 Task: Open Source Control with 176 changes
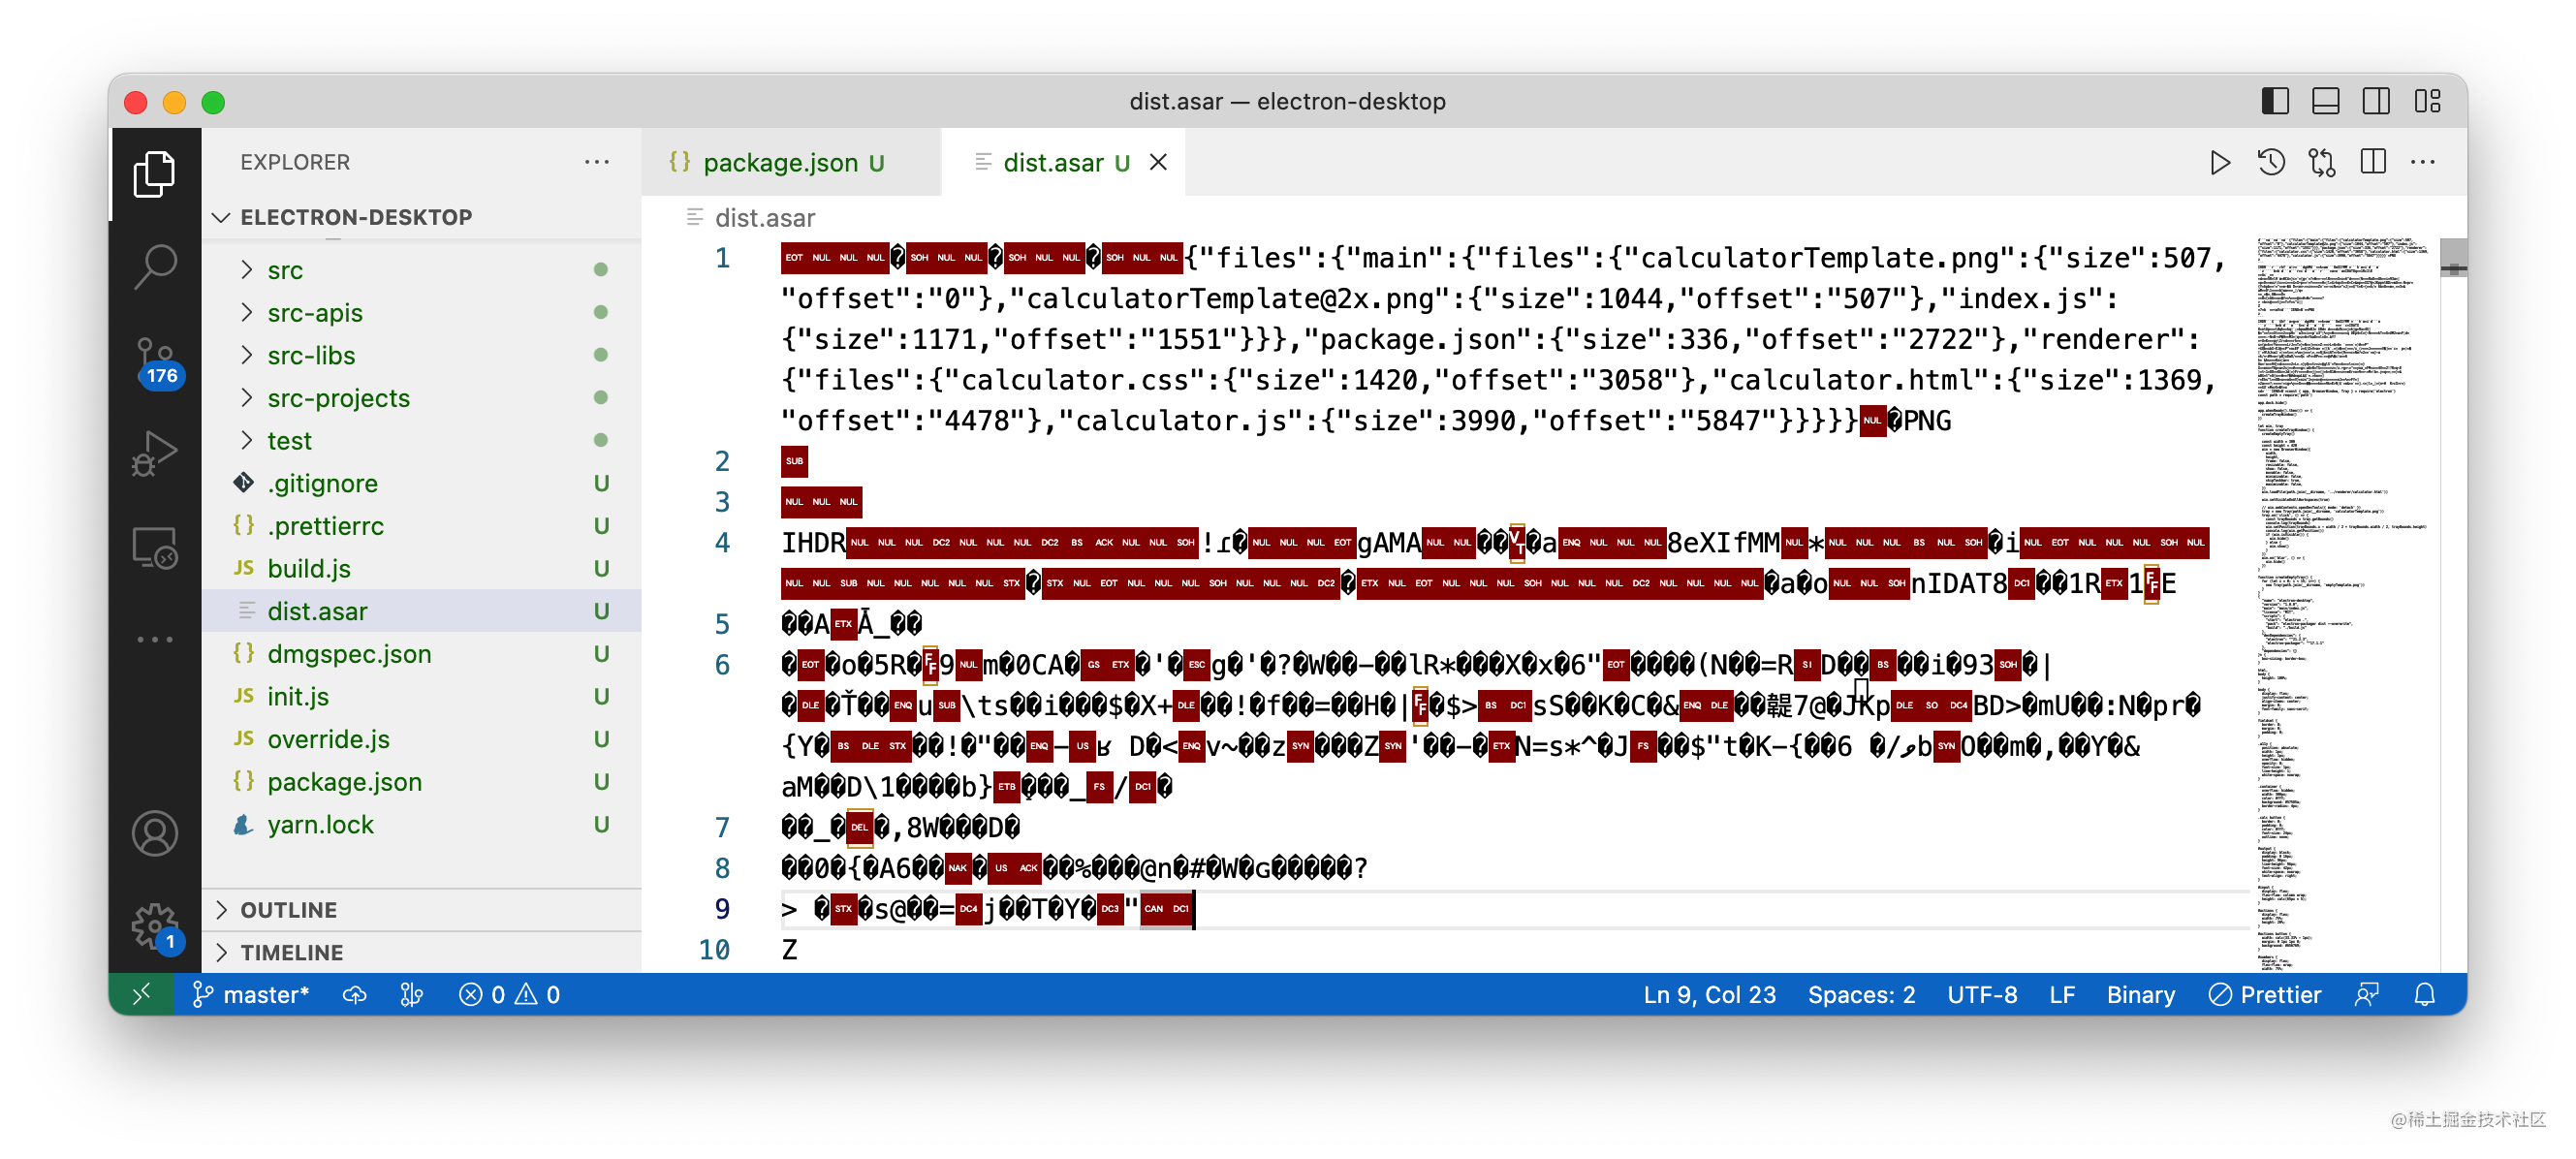pos(155,361)
